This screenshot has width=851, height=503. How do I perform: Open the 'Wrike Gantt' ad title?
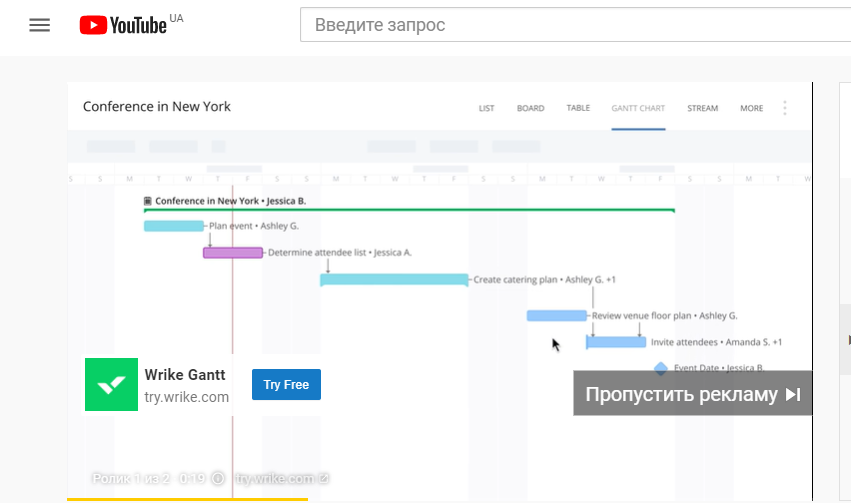click(x=185, y=375)
